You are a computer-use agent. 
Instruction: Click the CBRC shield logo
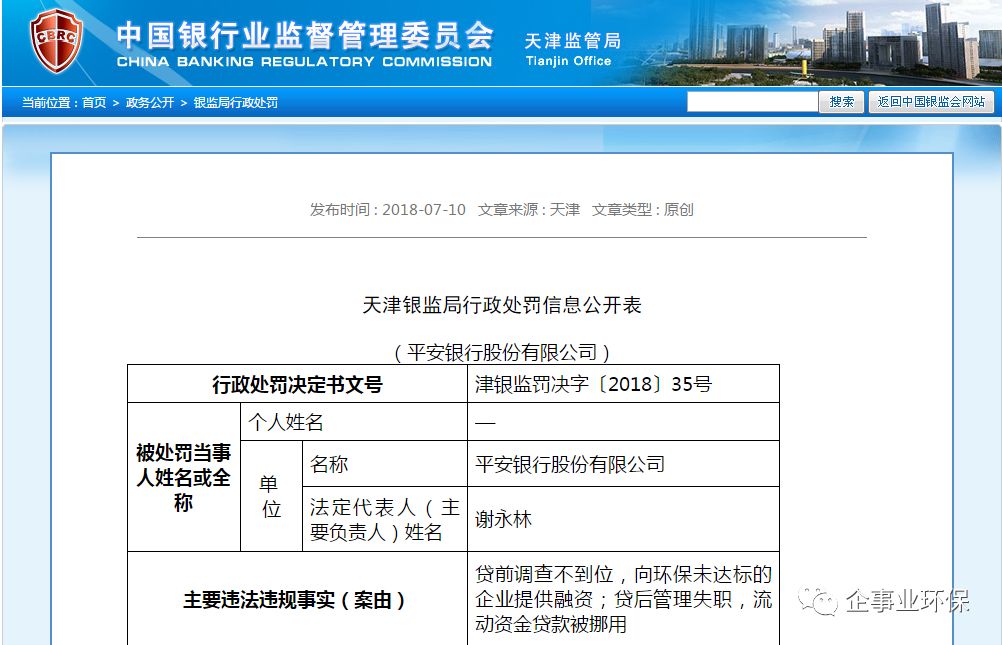coord(56,41)
